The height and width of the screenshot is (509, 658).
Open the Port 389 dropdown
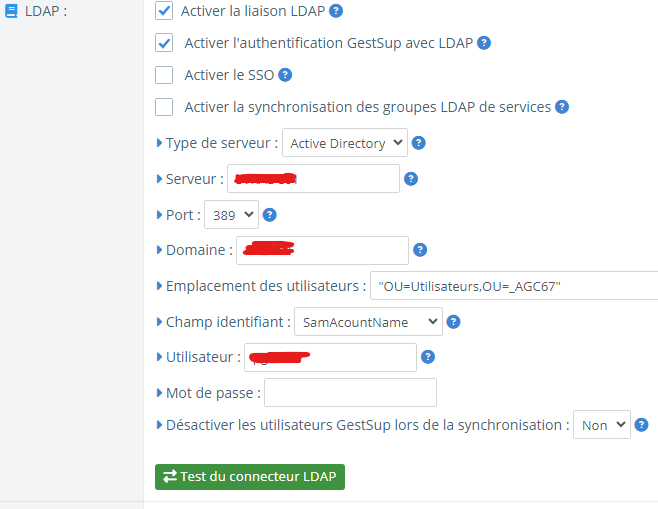pos(231,214)
